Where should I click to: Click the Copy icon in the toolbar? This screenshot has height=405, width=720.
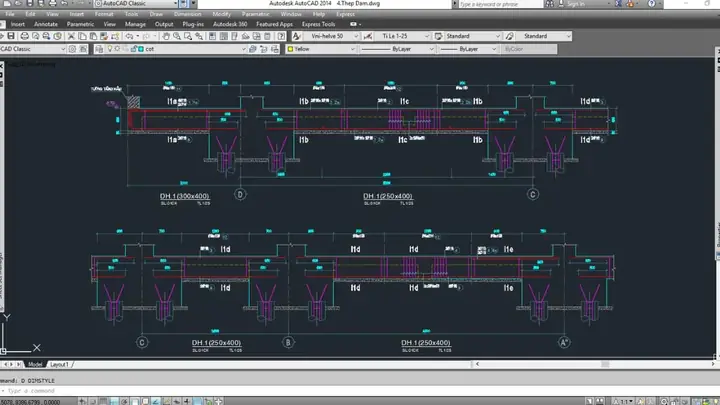82,36
